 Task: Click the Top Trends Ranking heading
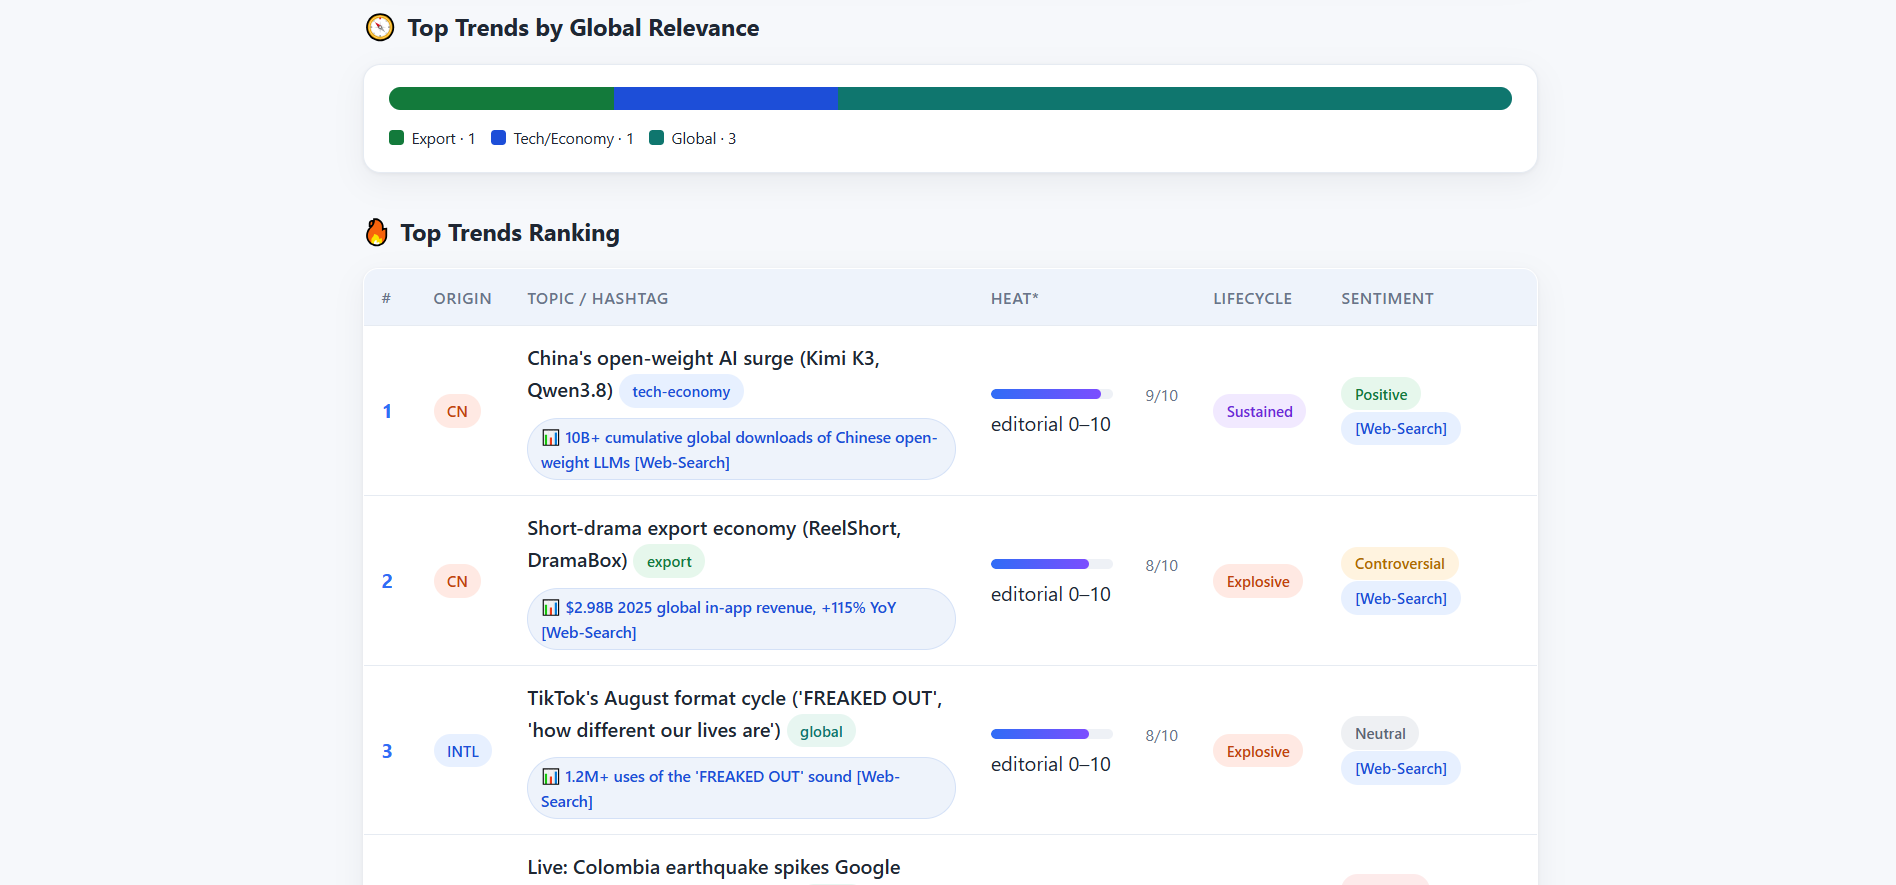click(510, 233)
